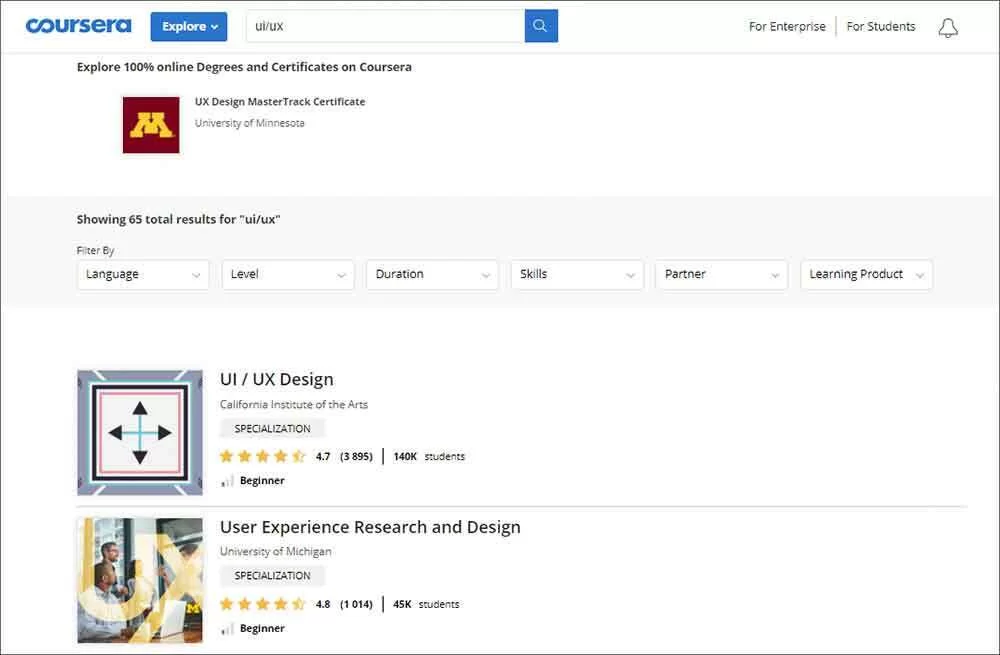Open the Skills filter dropdown

pyautogui.click(x=577, y=275)
